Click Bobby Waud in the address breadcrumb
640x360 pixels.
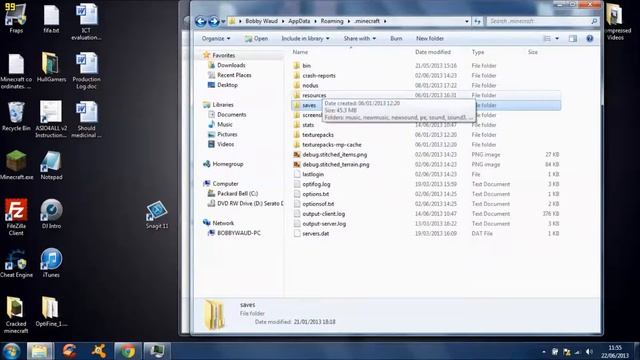coord(261,21)
